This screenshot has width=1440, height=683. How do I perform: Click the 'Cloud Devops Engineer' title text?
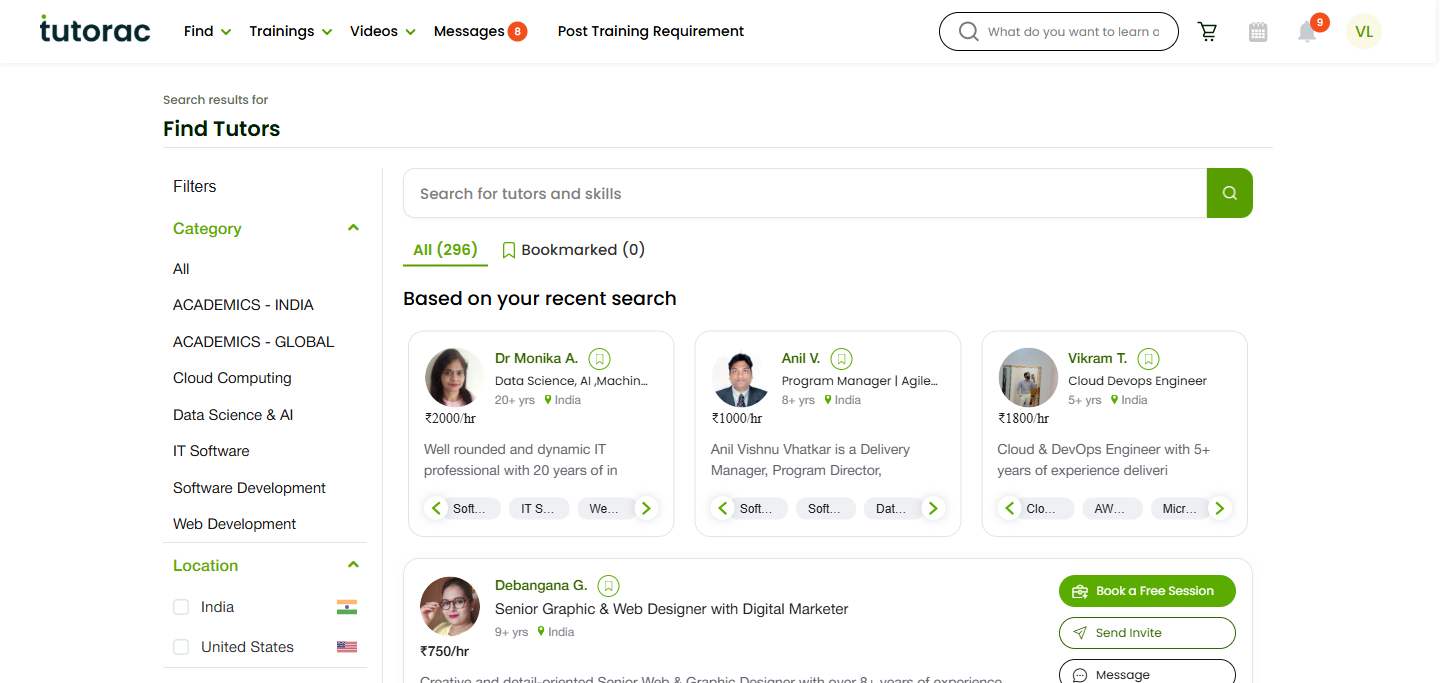1137,381
